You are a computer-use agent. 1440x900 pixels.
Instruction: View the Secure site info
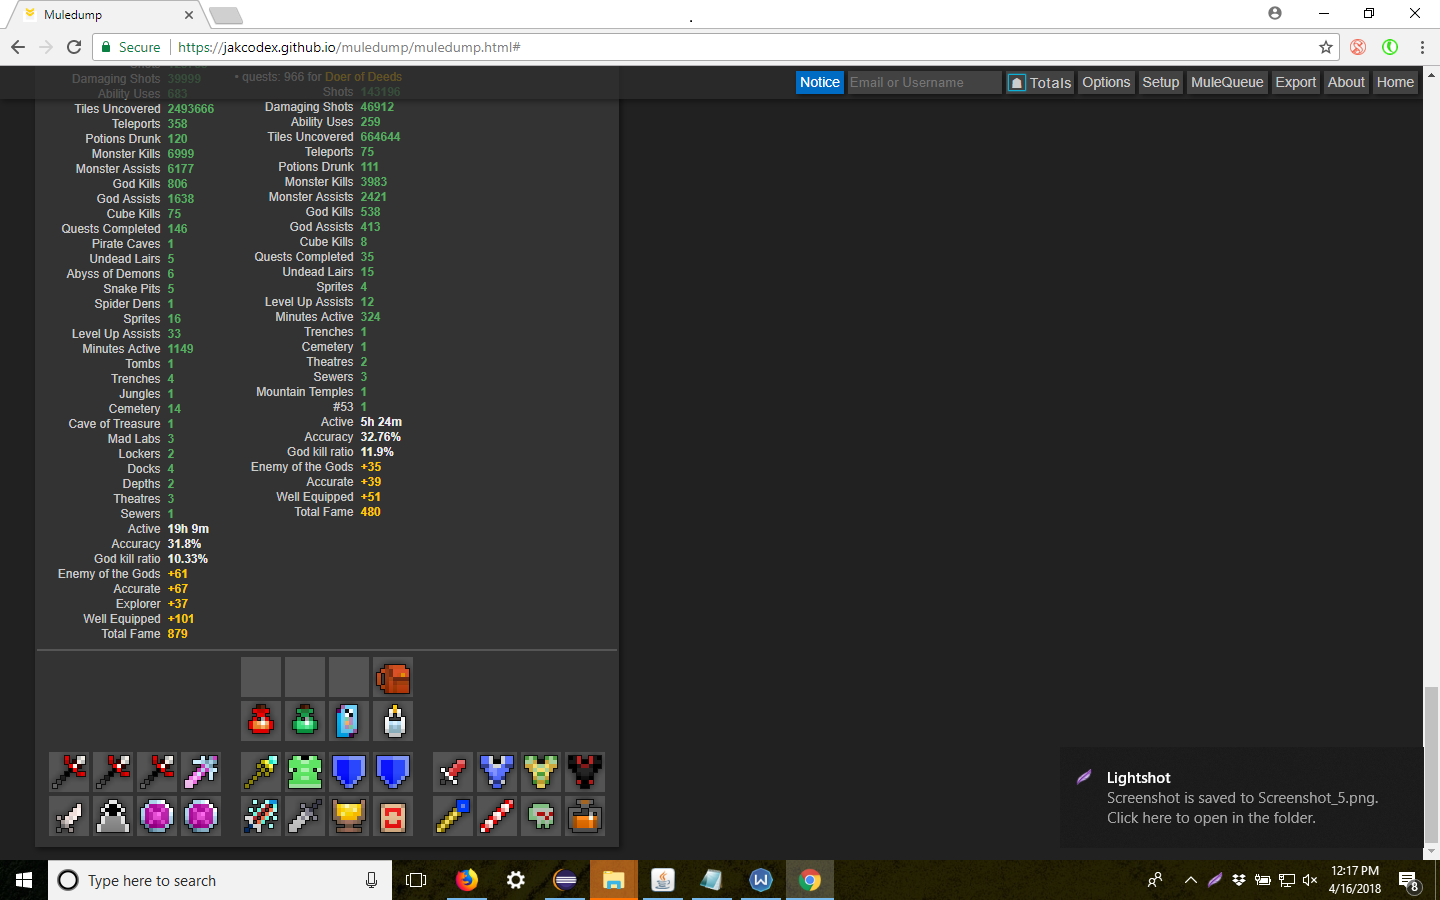click(131, 47)
